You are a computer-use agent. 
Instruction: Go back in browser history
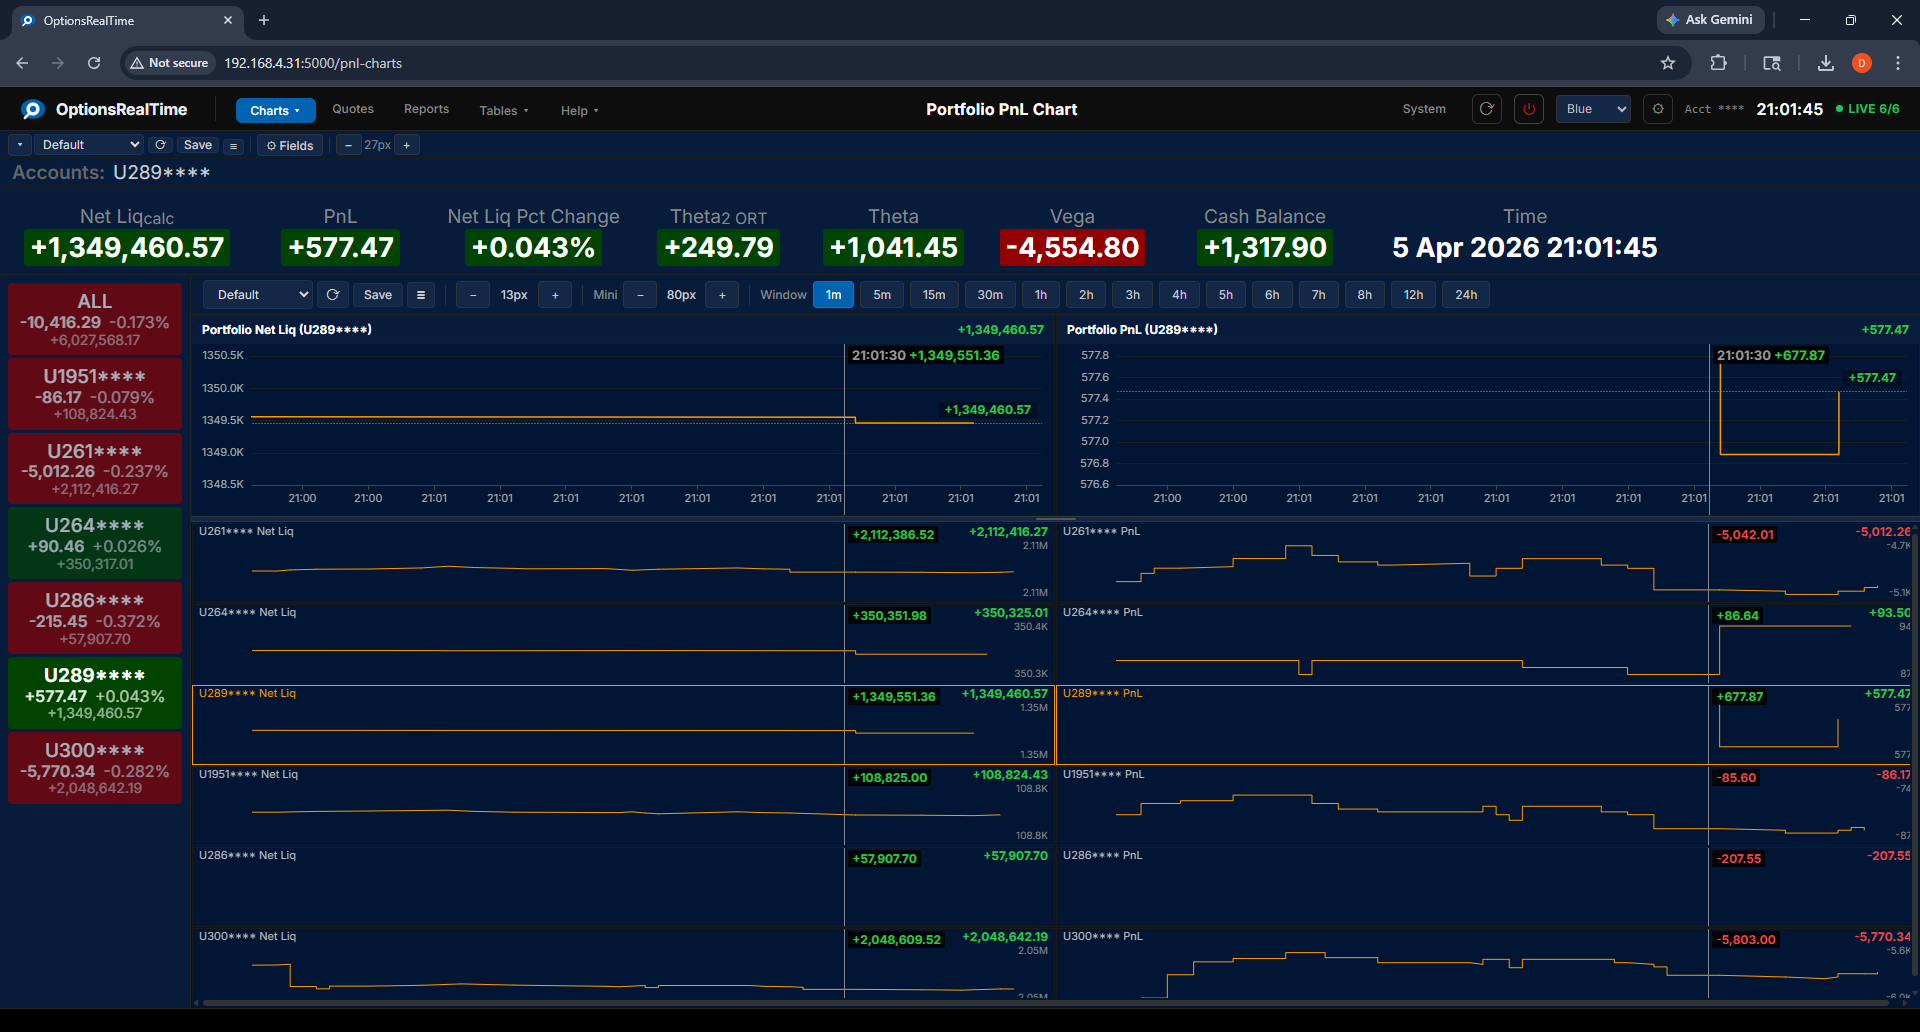[x=22, y=63]
